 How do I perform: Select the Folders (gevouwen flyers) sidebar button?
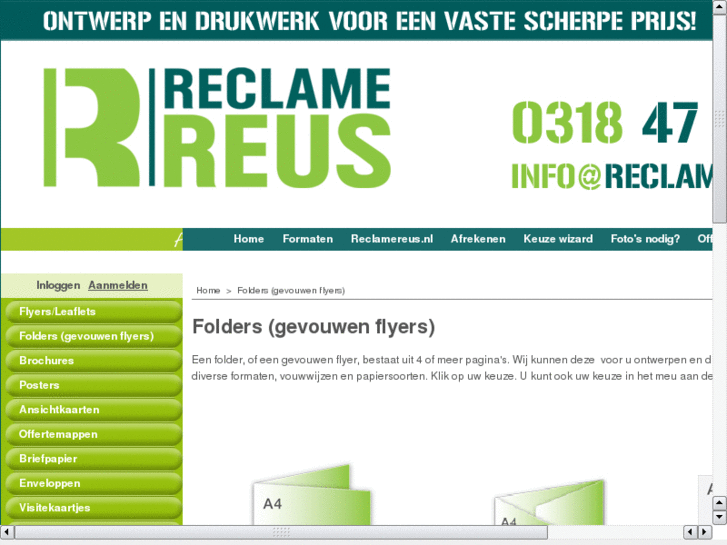tap(94, 336)
